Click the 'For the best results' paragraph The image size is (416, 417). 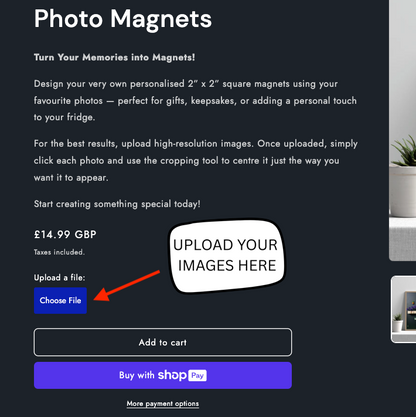(196, 160)
